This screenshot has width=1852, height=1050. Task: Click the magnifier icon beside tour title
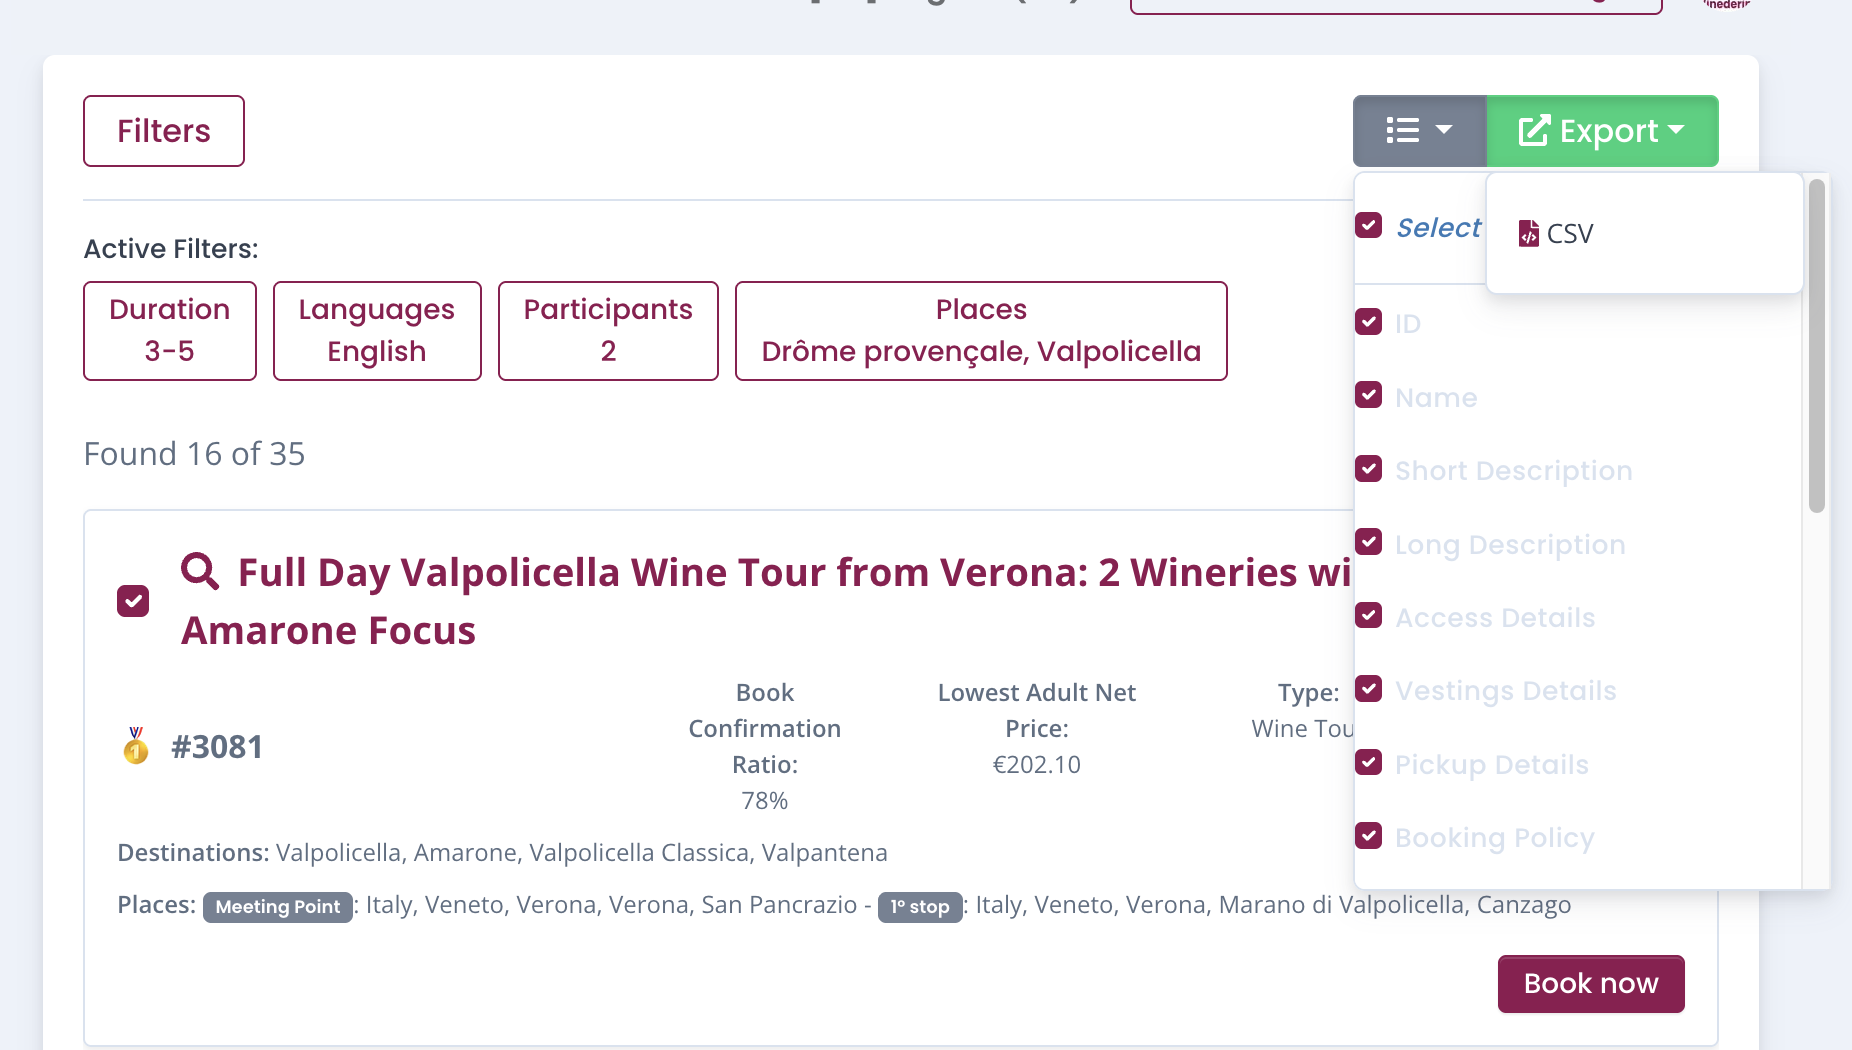pyautogui.click(x=200, y=571)
